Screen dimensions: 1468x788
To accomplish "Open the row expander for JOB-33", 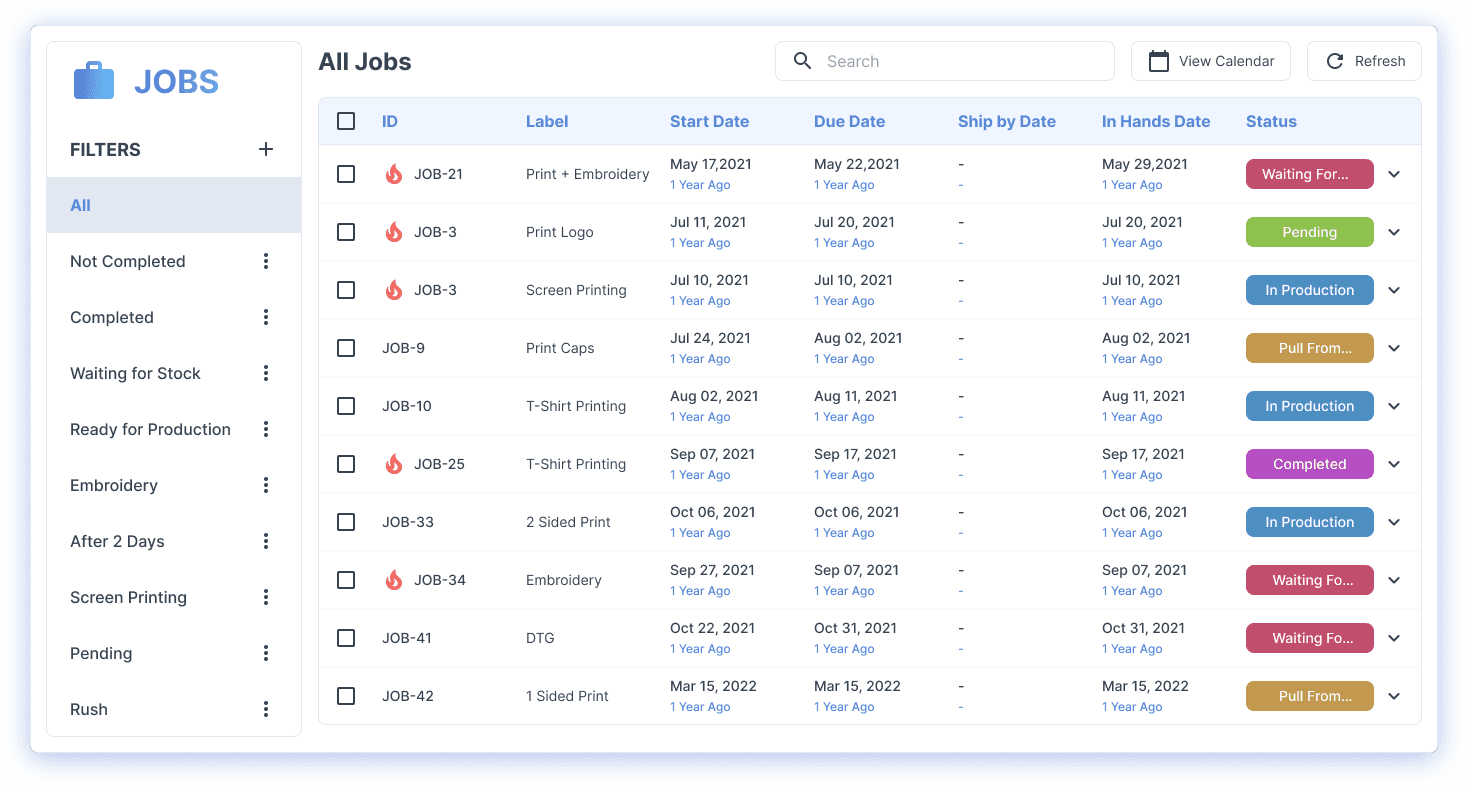I will 1394,521.
